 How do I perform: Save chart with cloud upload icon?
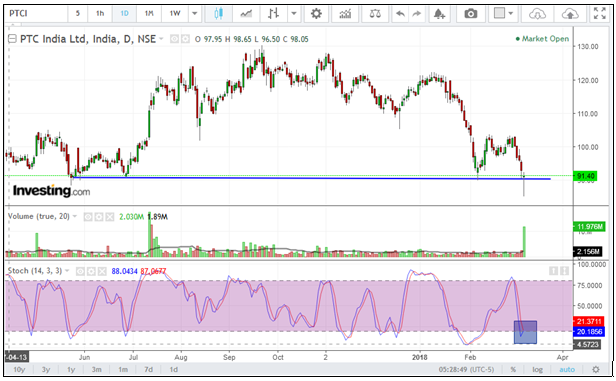(x=570, y=14)
